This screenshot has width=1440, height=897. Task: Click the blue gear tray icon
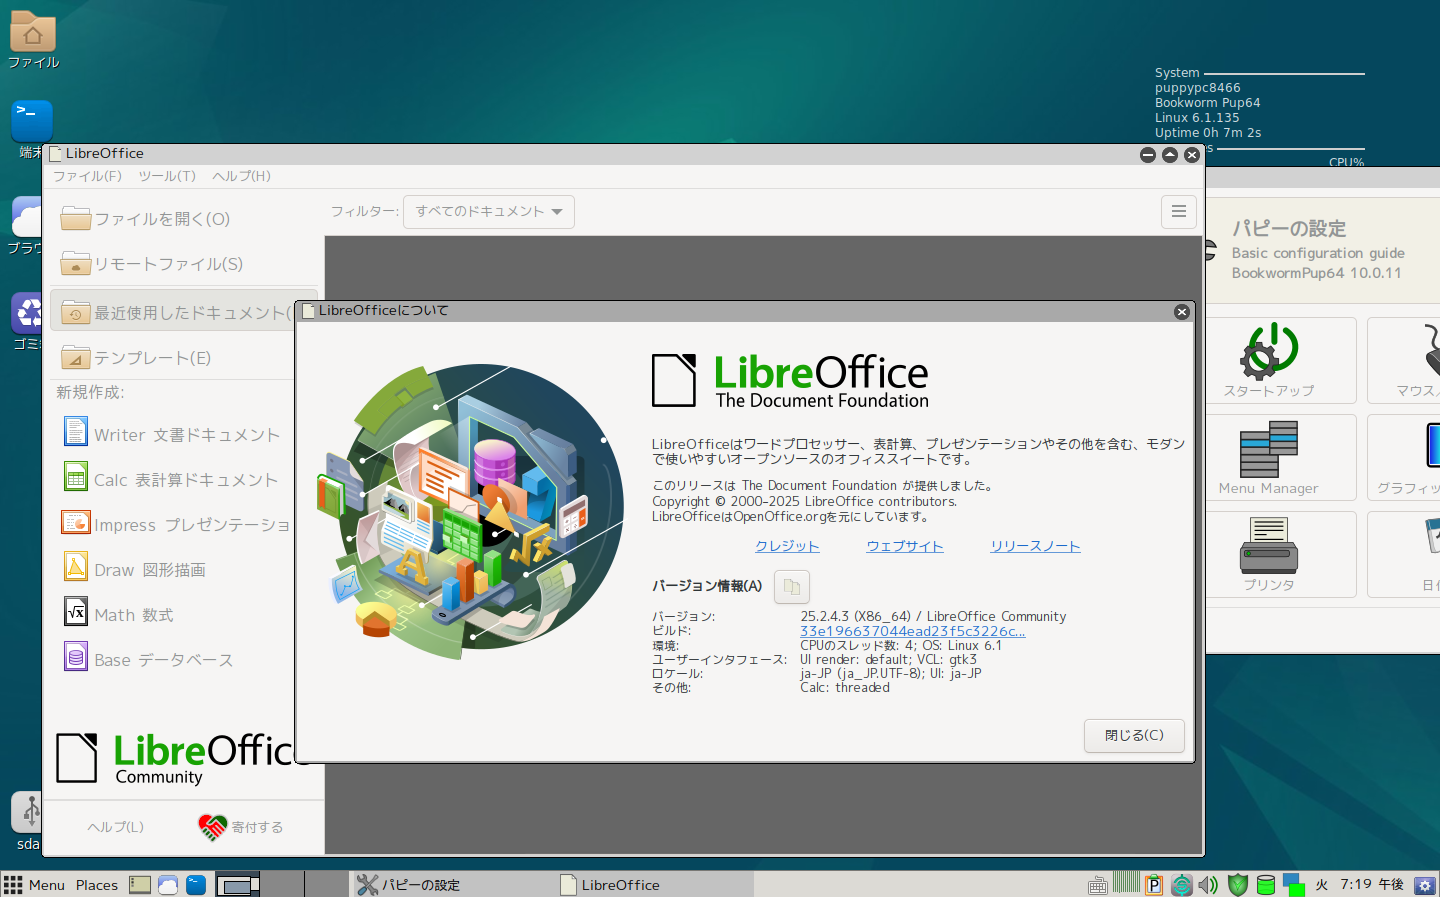[1424, 885]
